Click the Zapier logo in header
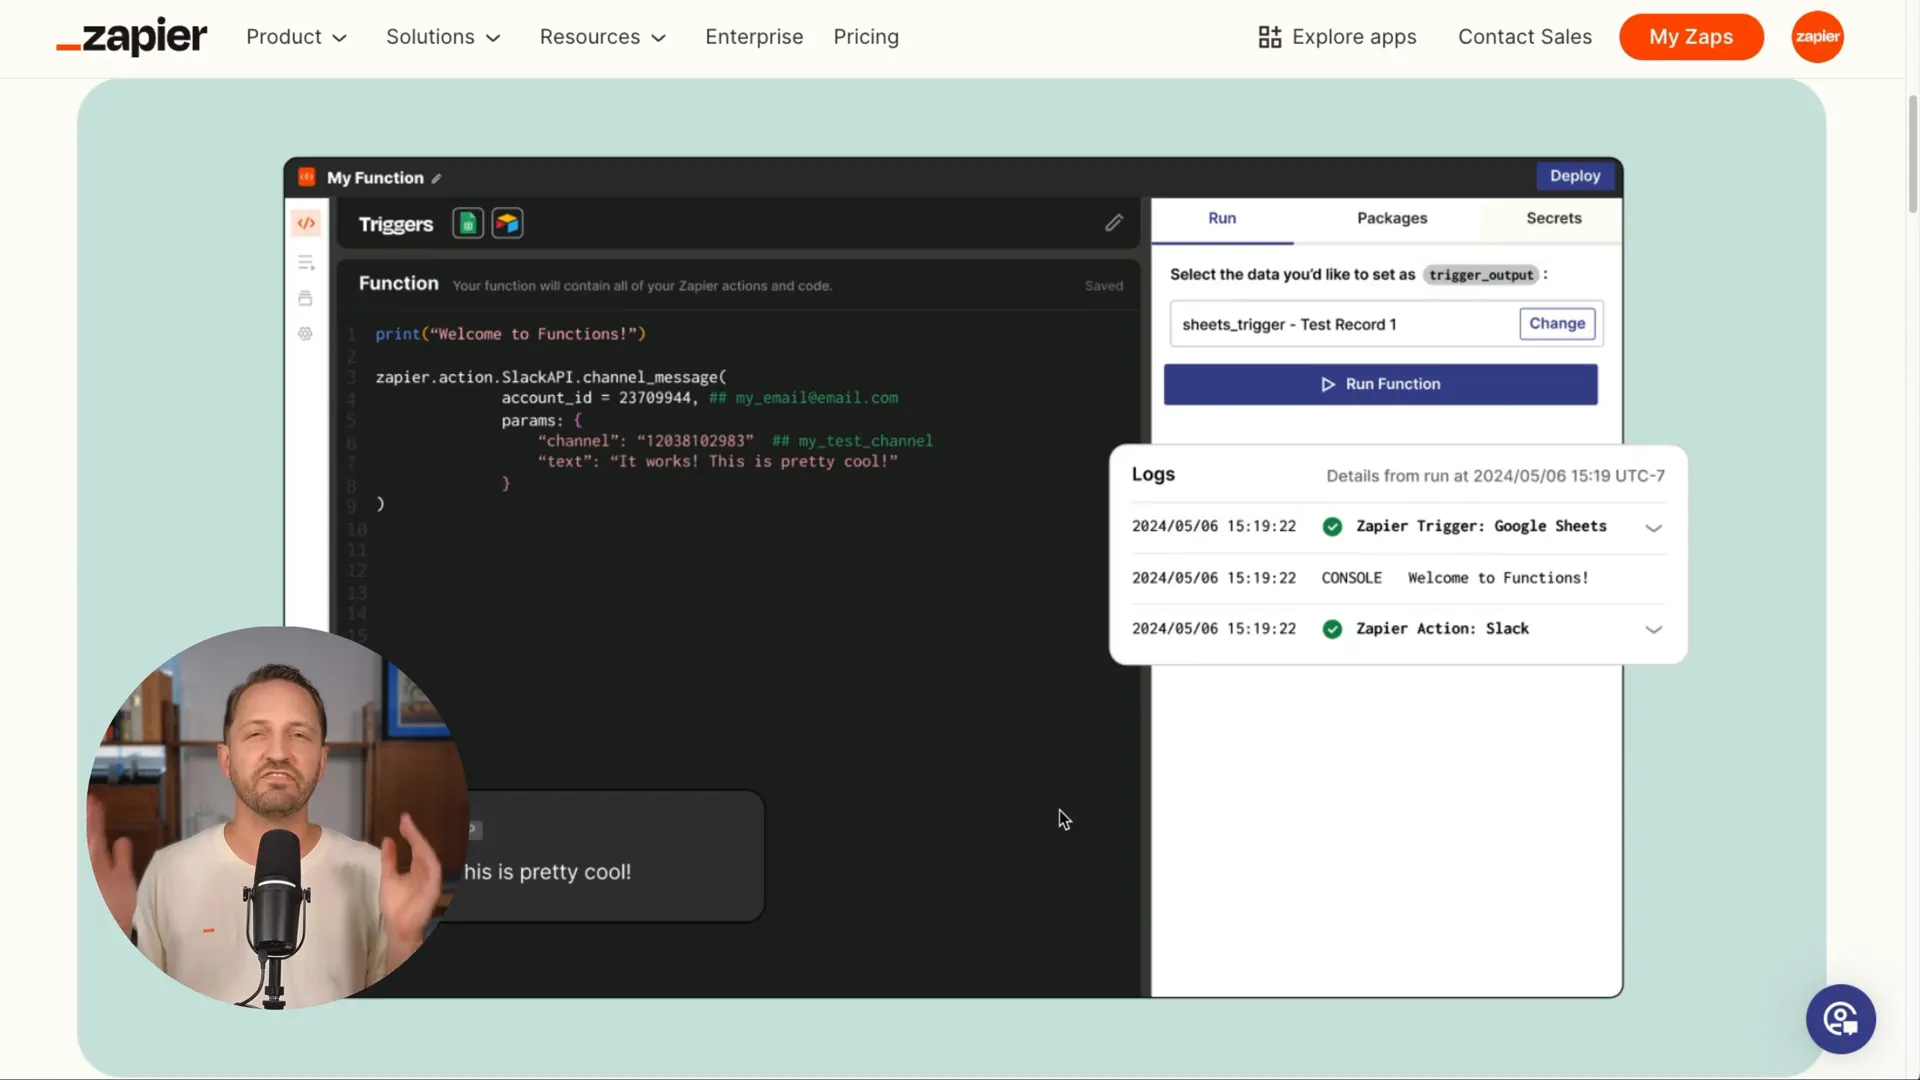The image size is (1920, 1080). 131,37
